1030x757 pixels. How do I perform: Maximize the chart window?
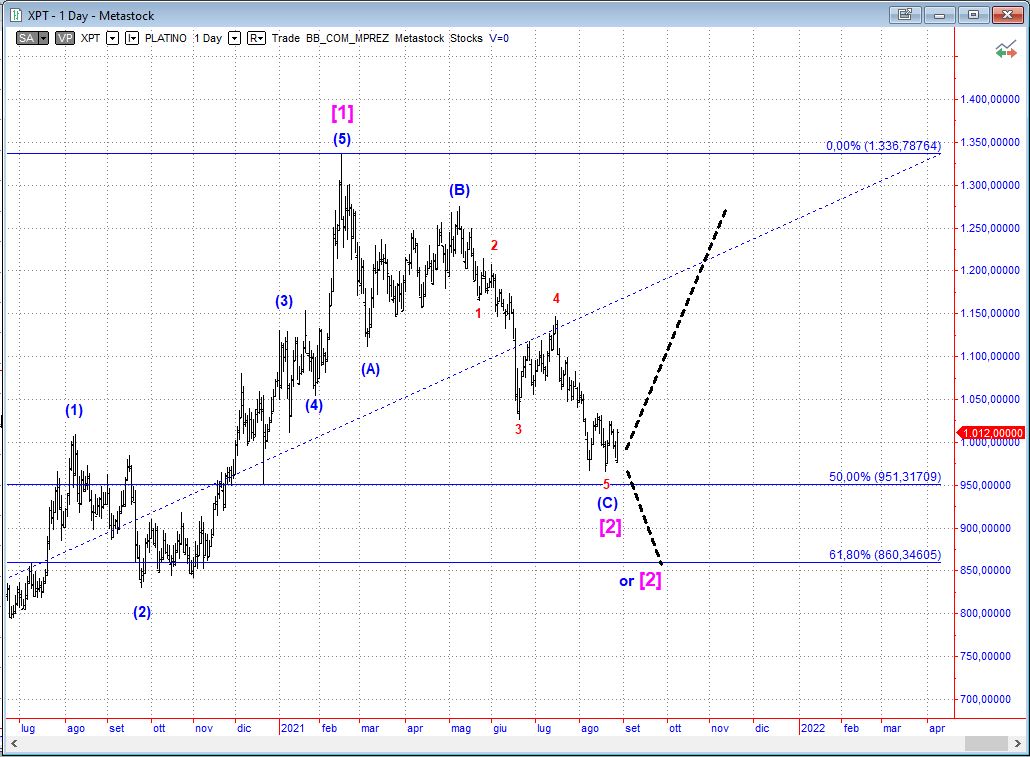click(974, 14)
